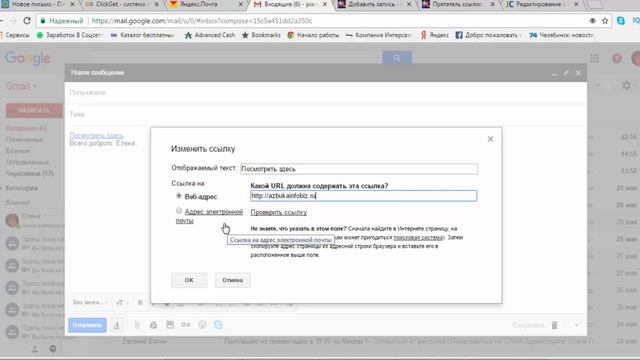This screenshot has height=360, width=640.
Task: Switch to the Прятатель ссылок browser tab
Action: pos(458,4)
